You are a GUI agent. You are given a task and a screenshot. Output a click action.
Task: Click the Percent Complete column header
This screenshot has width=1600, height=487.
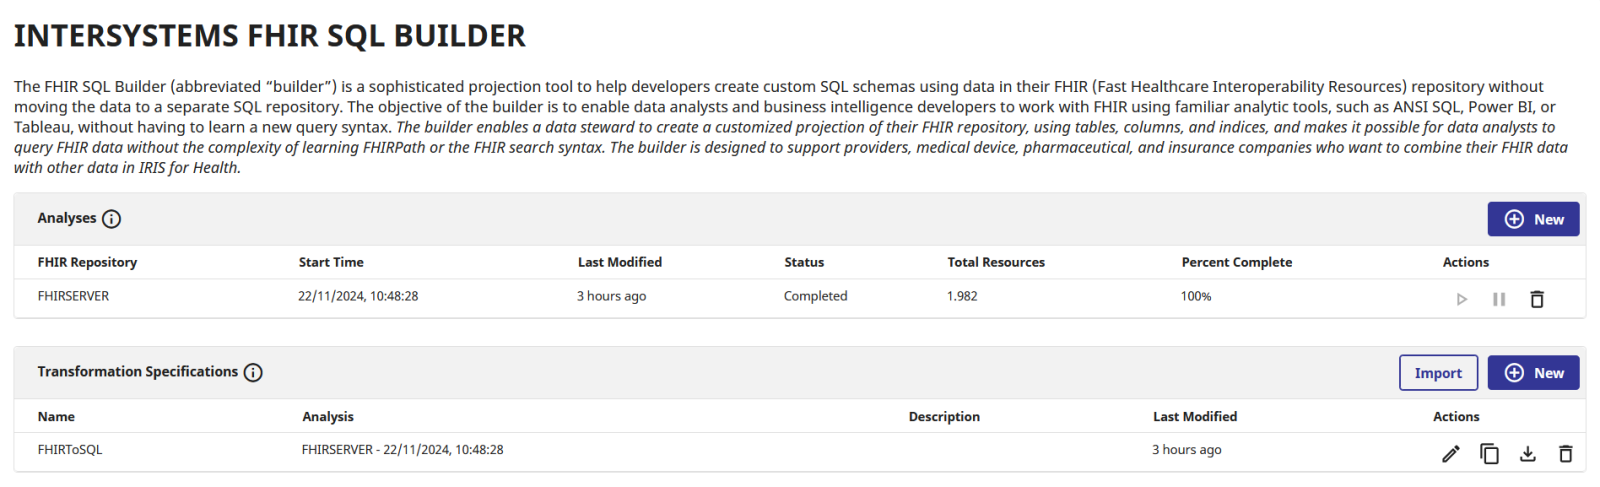[1236, 262]
